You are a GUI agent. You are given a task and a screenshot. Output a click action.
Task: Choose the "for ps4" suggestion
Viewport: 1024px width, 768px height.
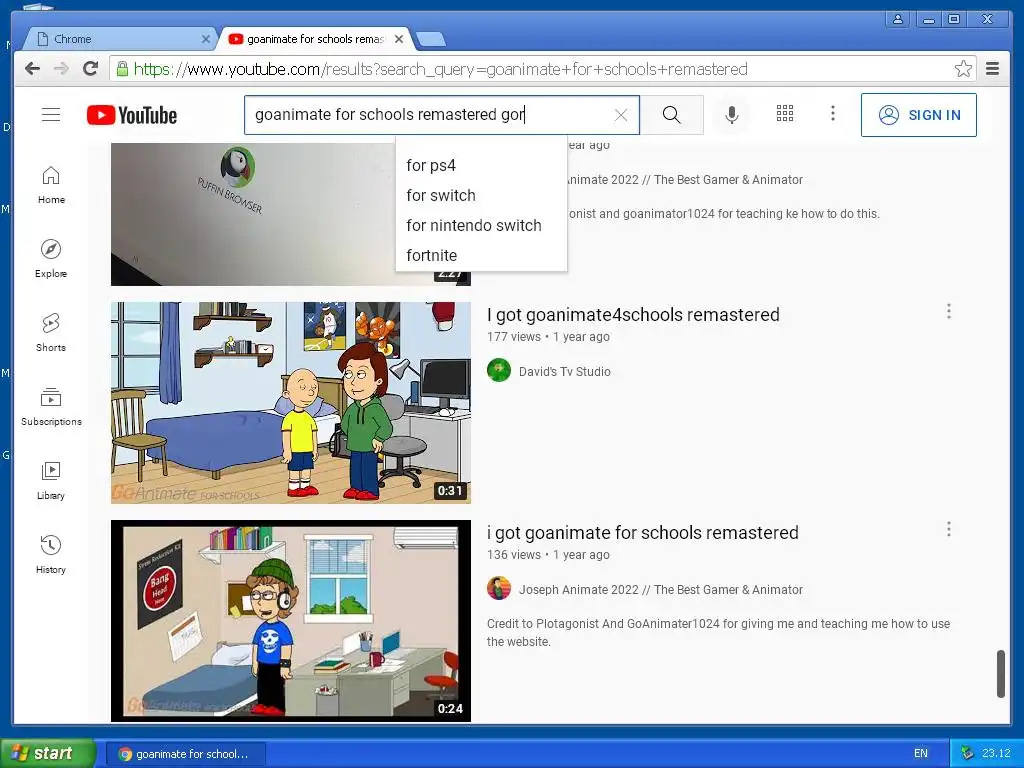click(x=481, y=165)
